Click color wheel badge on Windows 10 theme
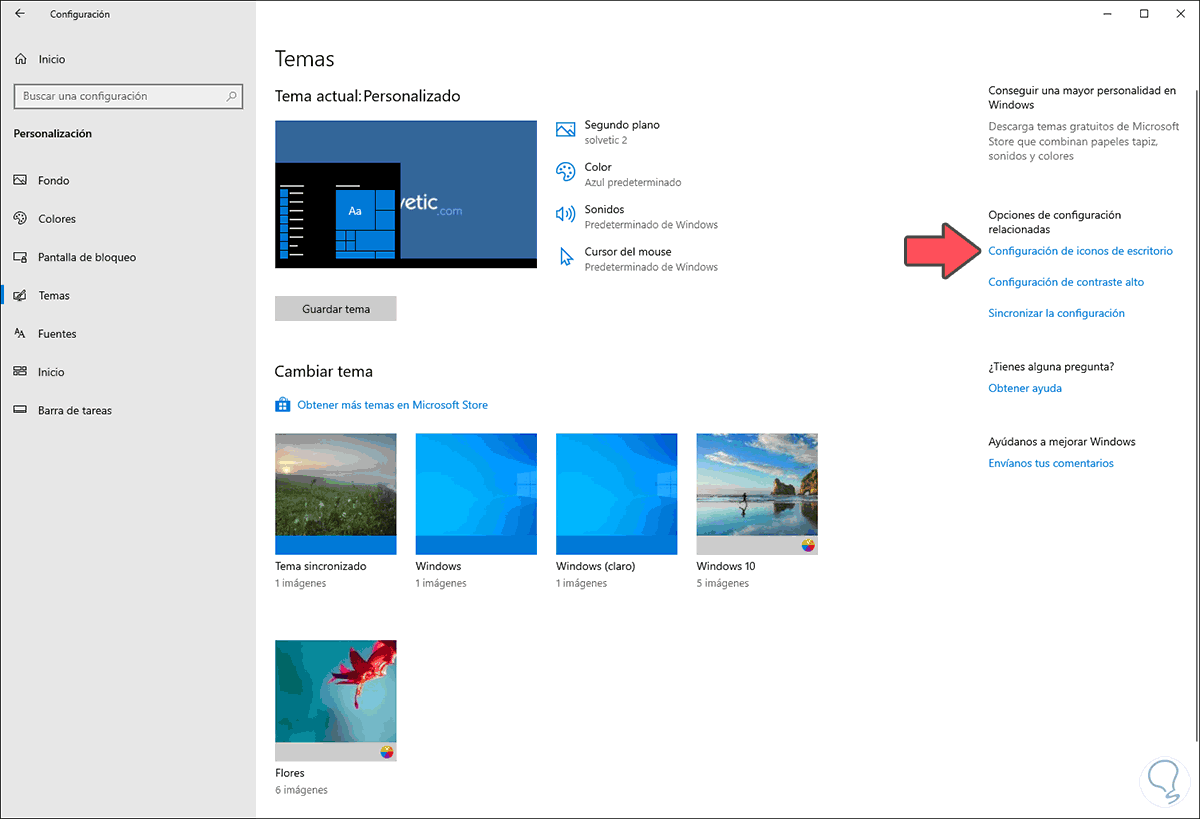 [x=809, y=545]
